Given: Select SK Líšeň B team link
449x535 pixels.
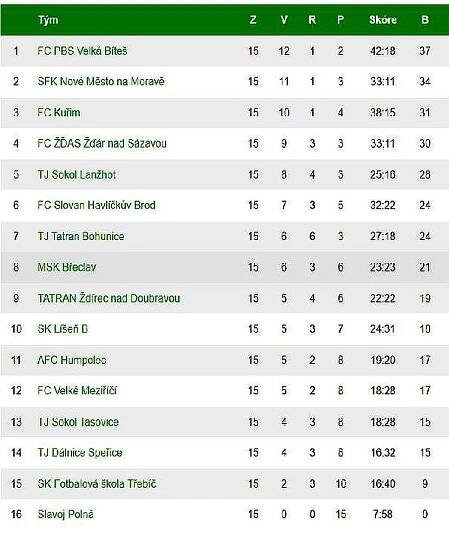Looking at the screenshot, I should [x=63, y=329].
